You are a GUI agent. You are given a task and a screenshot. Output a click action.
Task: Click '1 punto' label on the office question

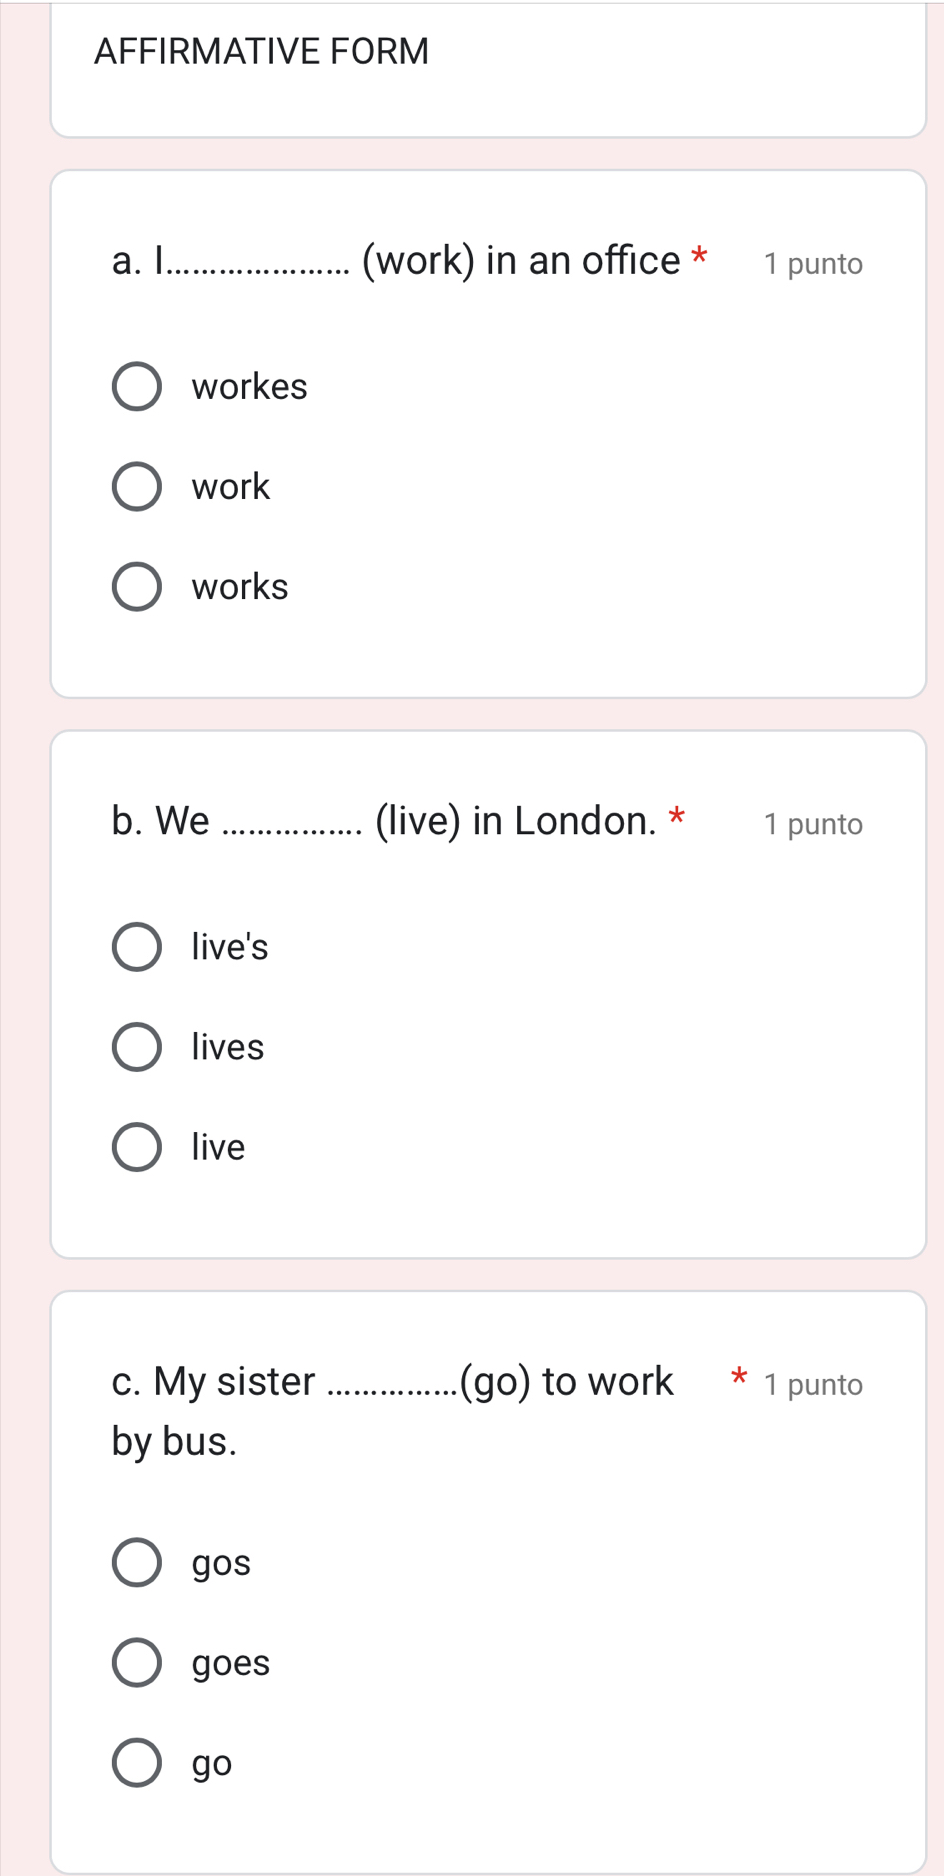click(812, 264)
